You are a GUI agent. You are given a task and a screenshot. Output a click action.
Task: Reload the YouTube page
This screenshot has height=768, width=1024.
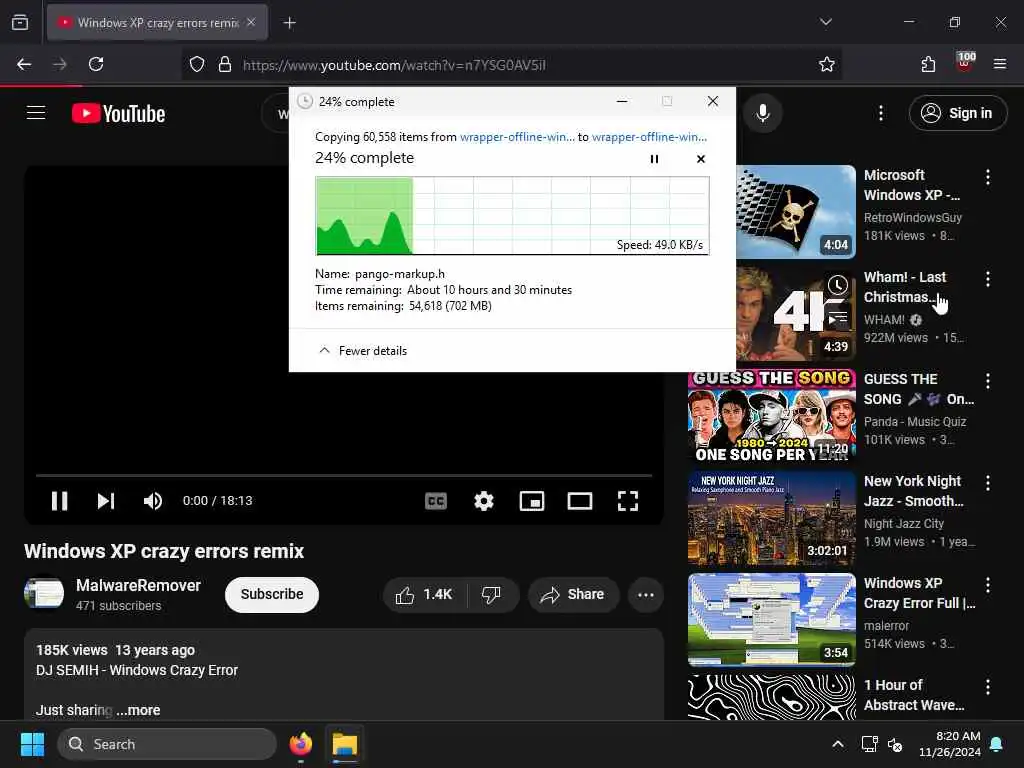point(96,64)
